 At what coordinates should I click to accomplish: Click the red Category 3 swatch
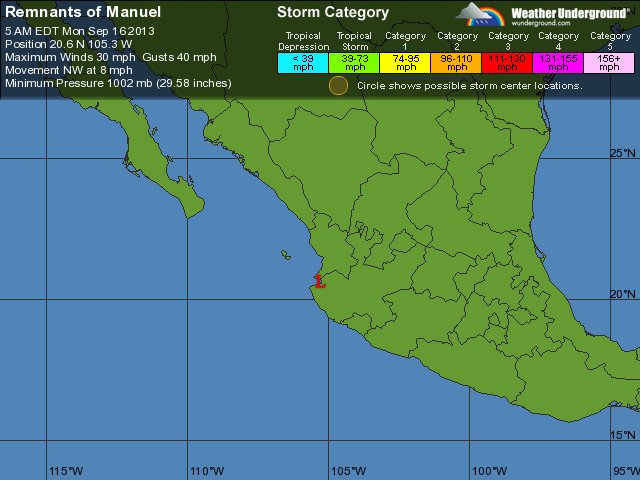pyautogui.click(x=507, y=63)
